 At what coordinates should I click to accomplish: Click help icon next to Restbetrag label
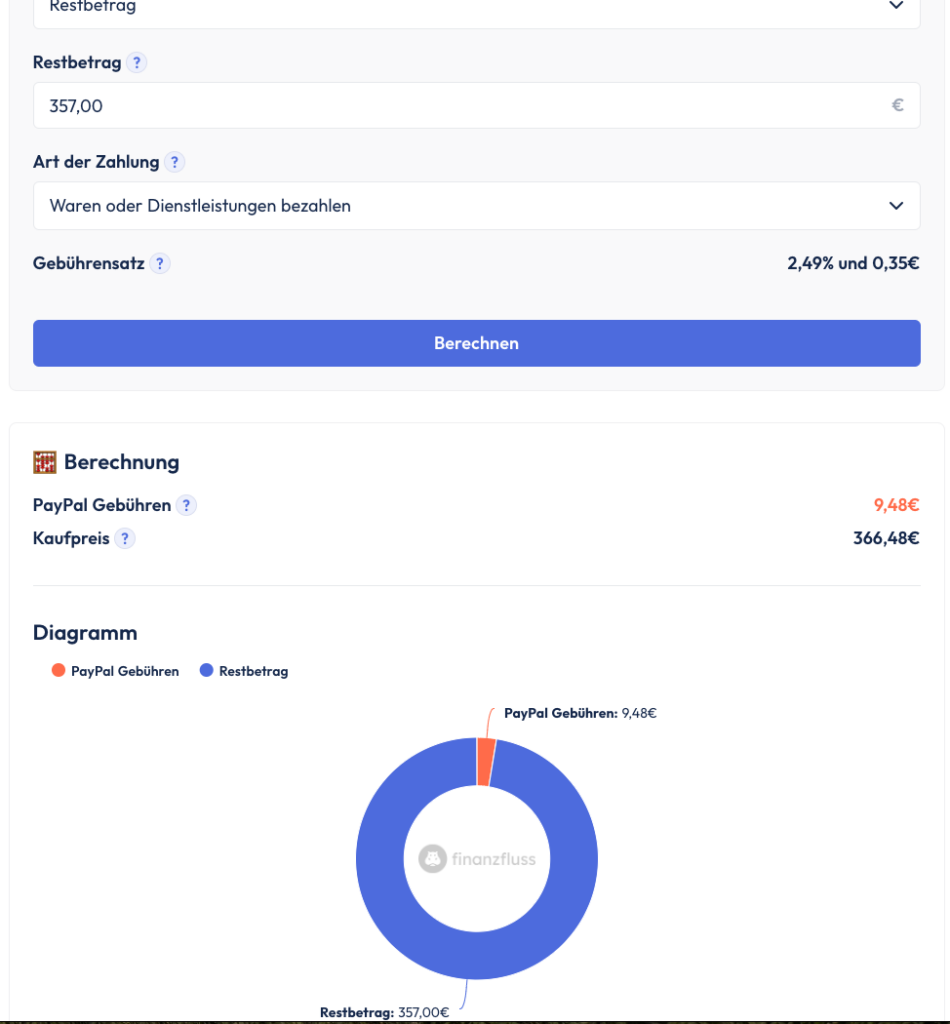click(137, 62)
